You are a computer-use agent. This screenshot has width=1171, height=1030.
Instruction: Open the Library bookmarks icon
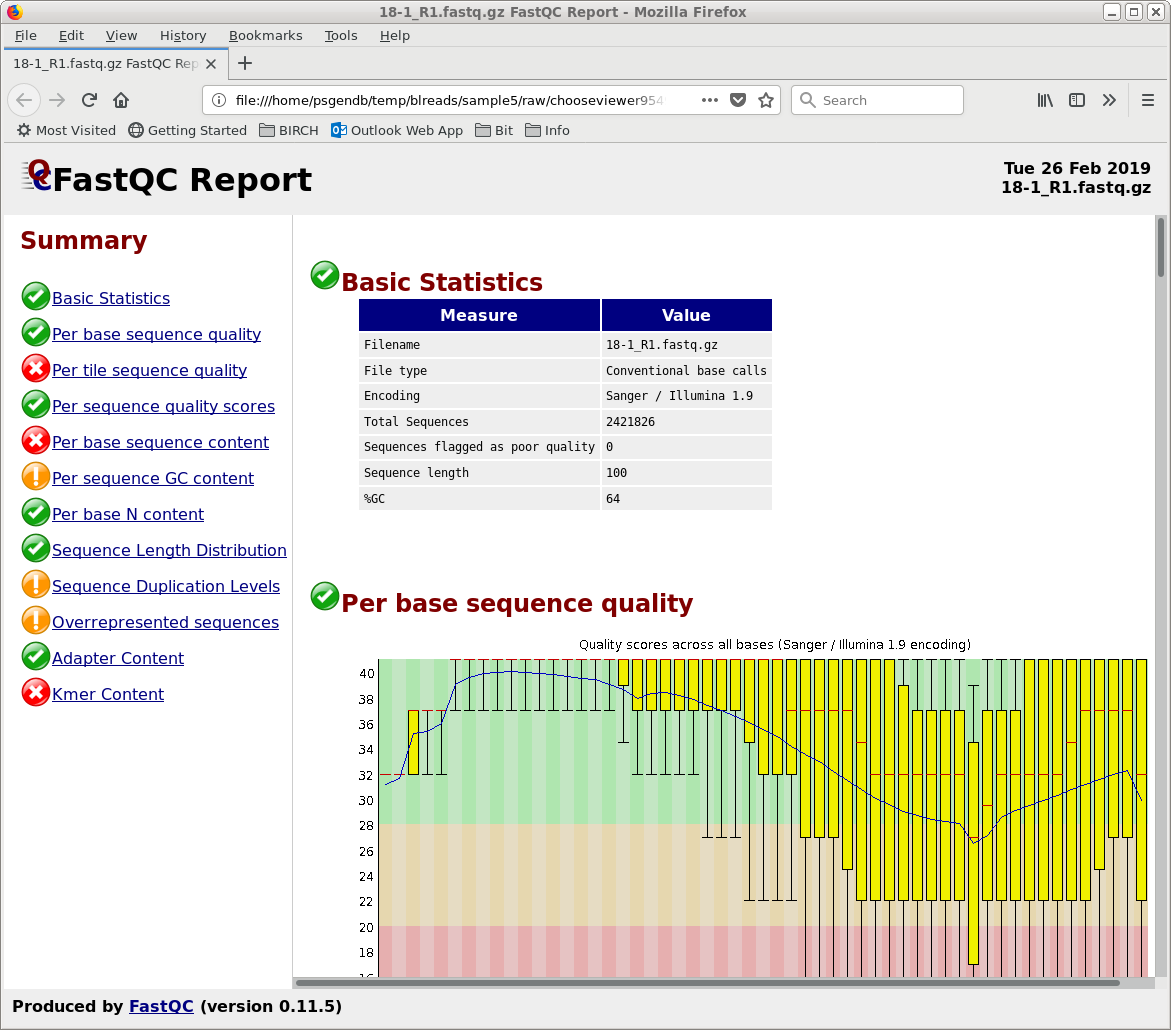1045,100
